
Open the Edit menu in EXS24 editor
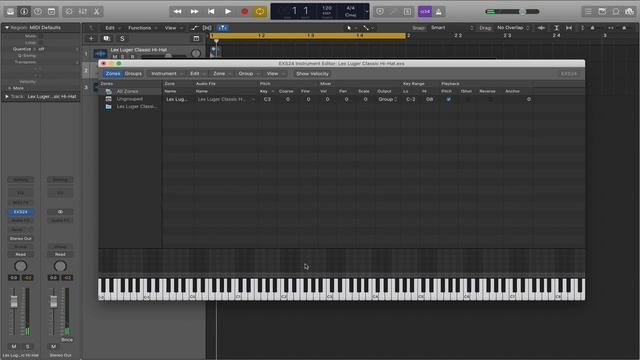point(197,73)
